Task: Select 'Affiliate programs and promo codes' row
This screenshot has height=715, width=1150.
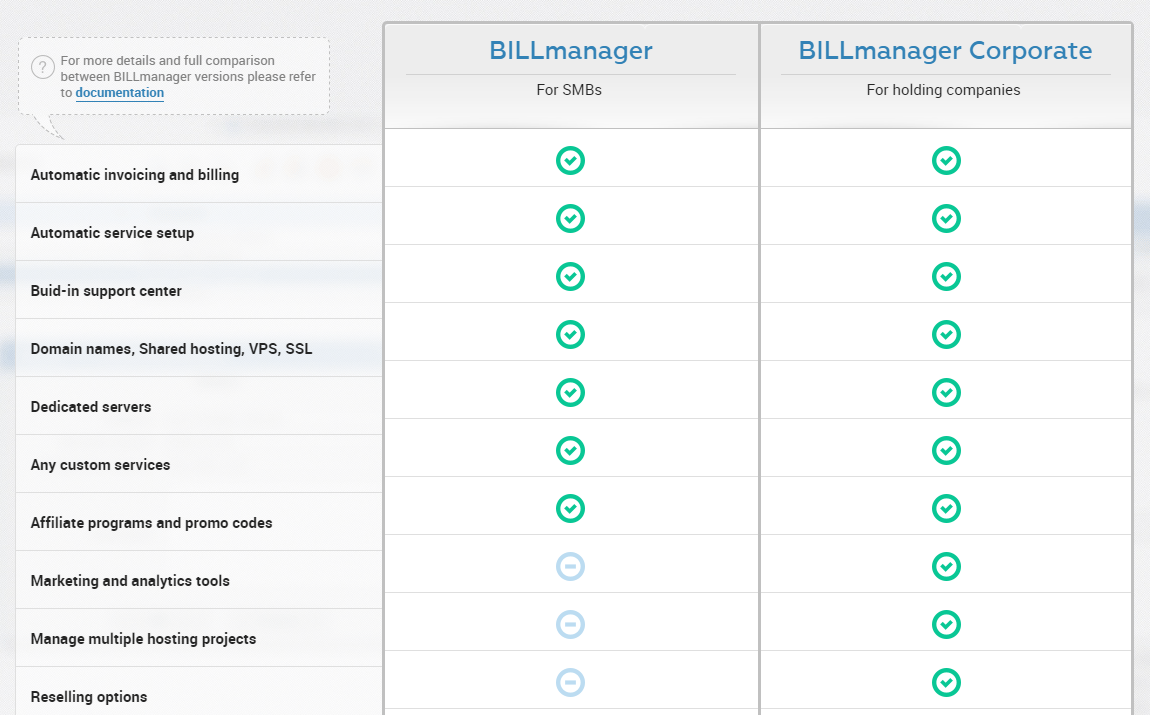Action: pyautogui.click(x=199, y=521)
